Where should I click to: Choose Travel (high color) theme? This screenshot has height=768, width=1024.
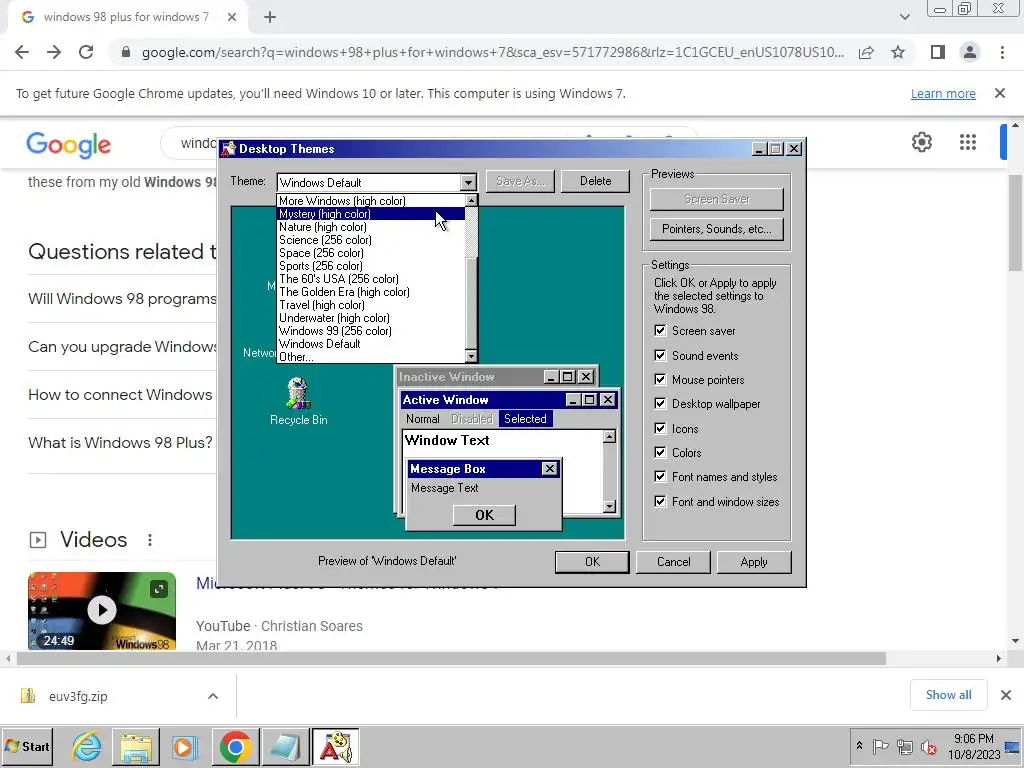click(371, 305)
